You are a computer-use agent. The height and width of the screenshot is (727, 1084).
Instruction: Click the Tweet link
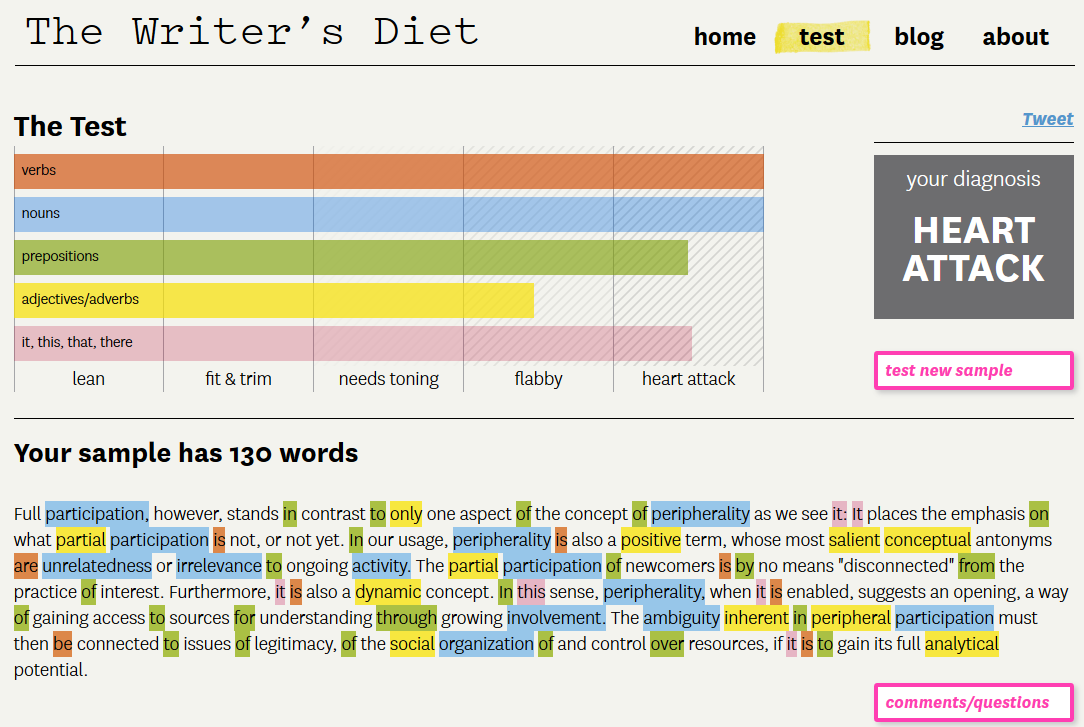(x=1047, y=119)
